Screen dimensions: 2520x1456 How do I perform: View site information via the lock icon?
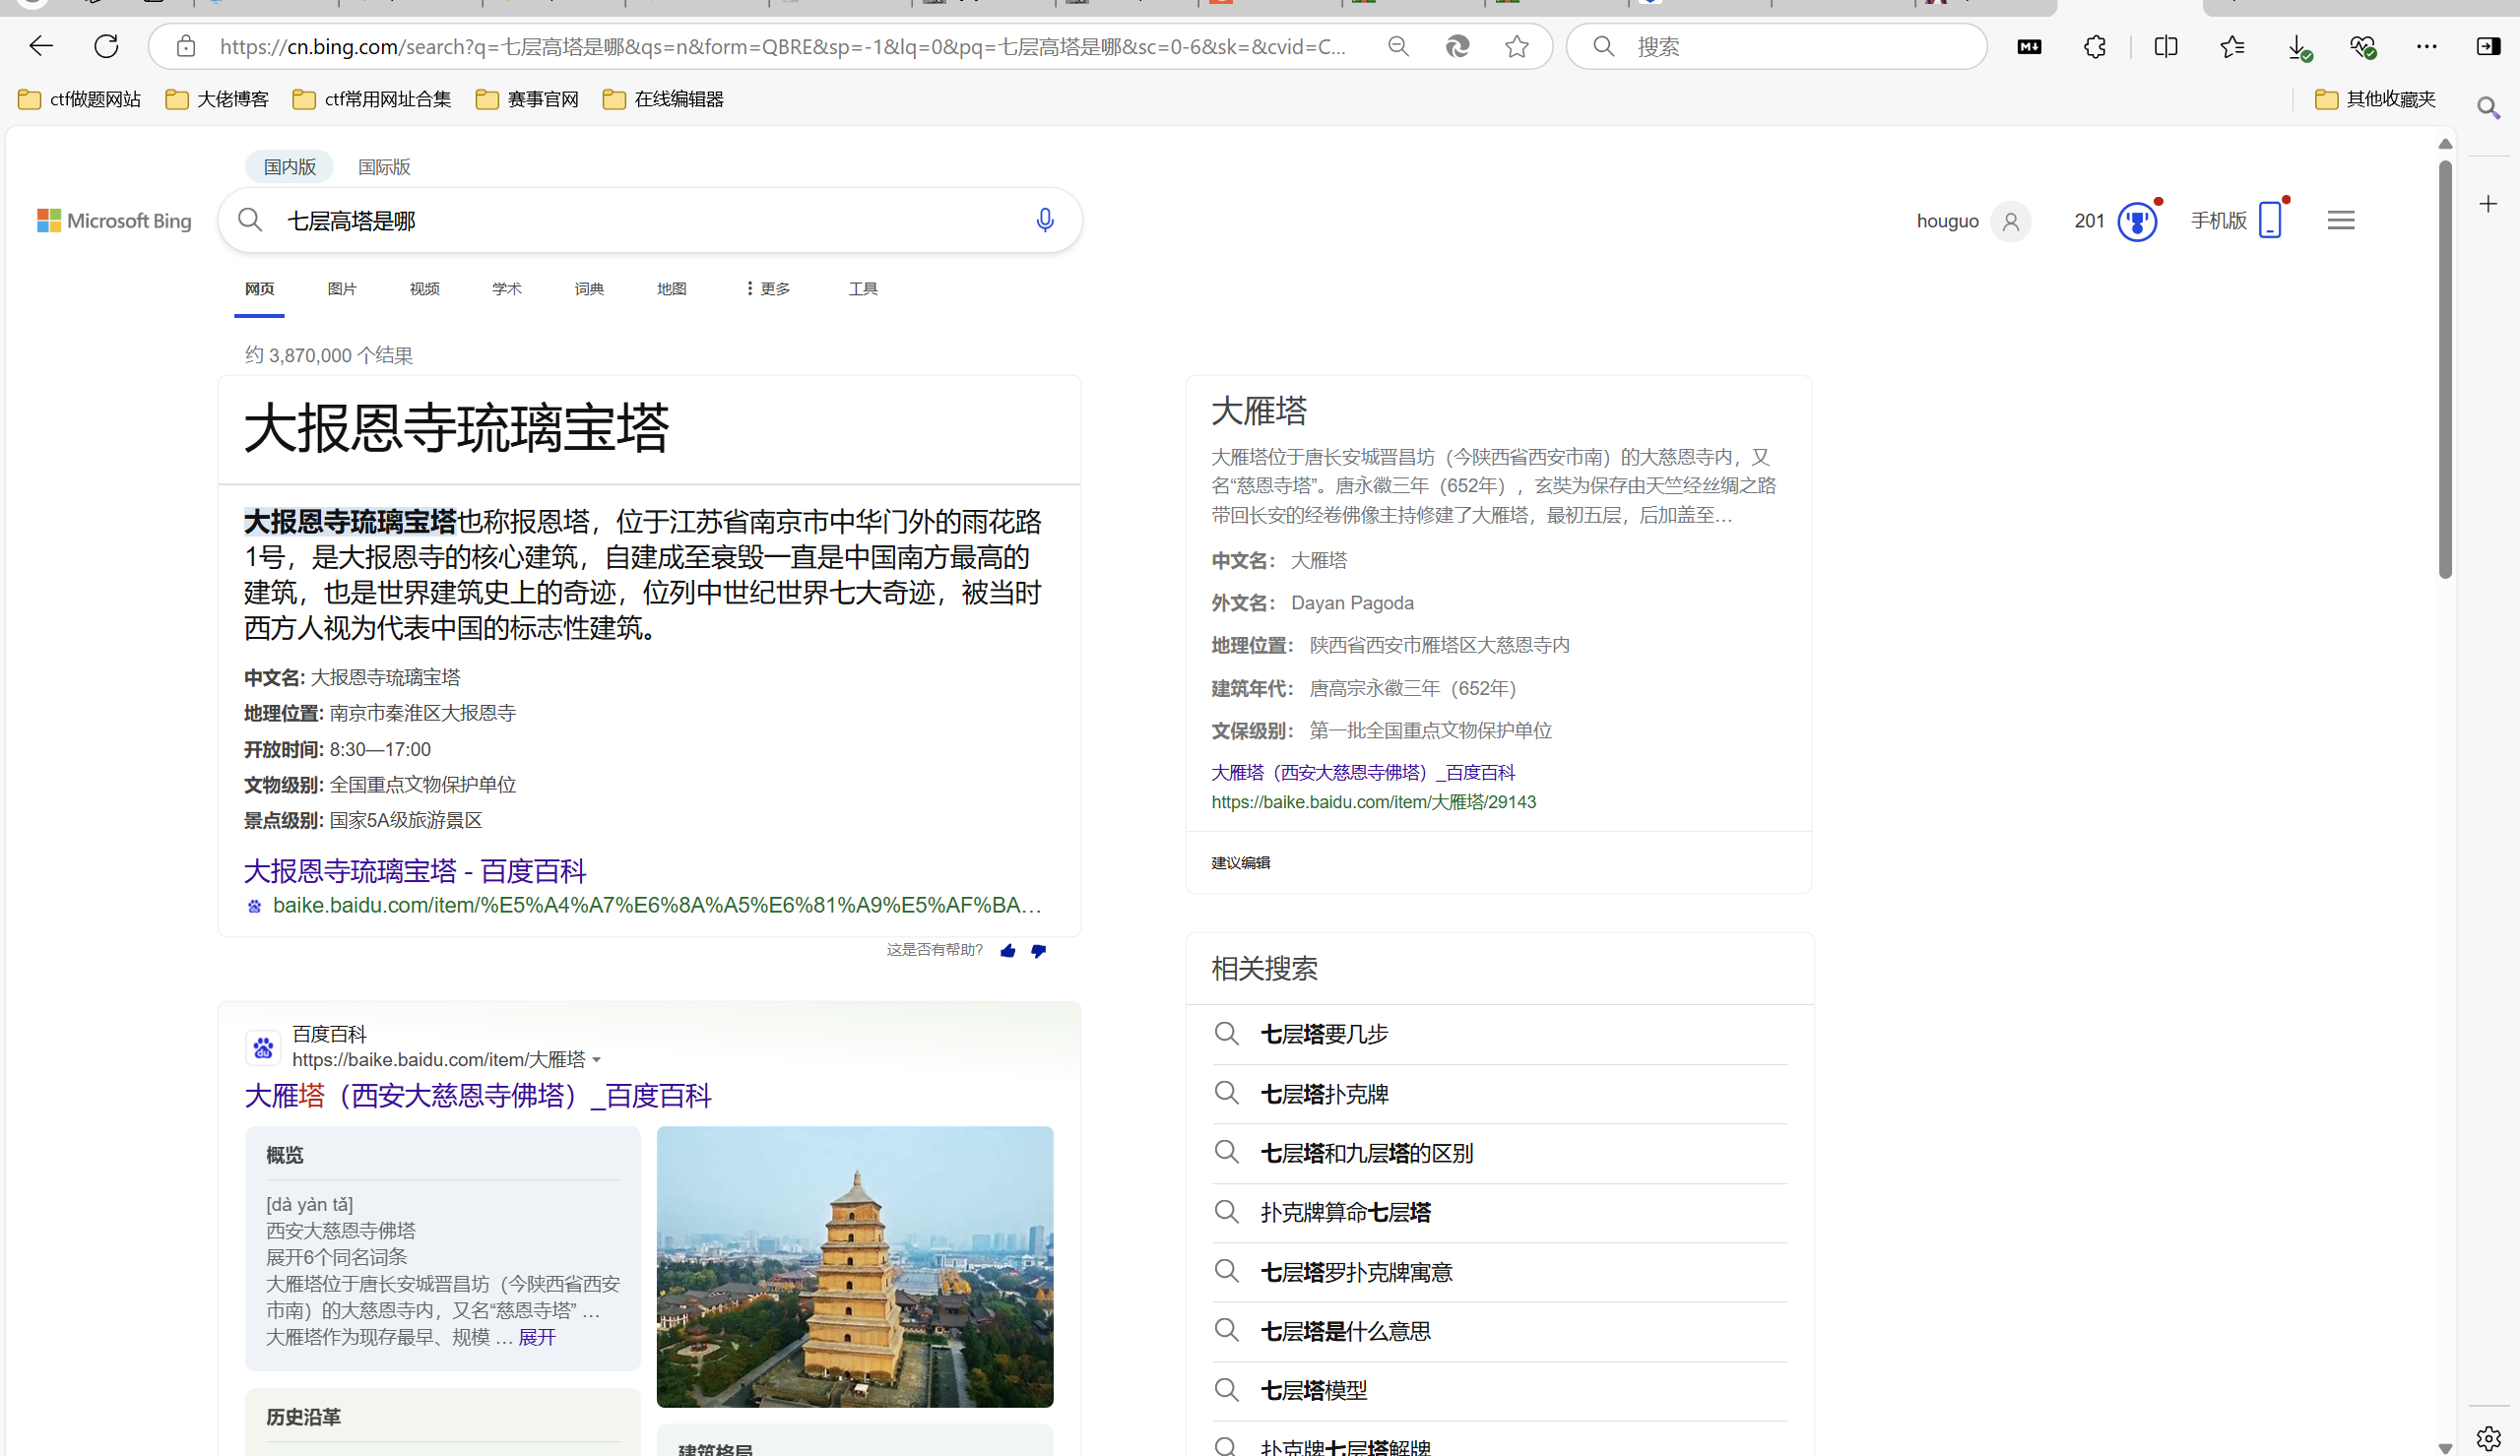tap(185, 46)
